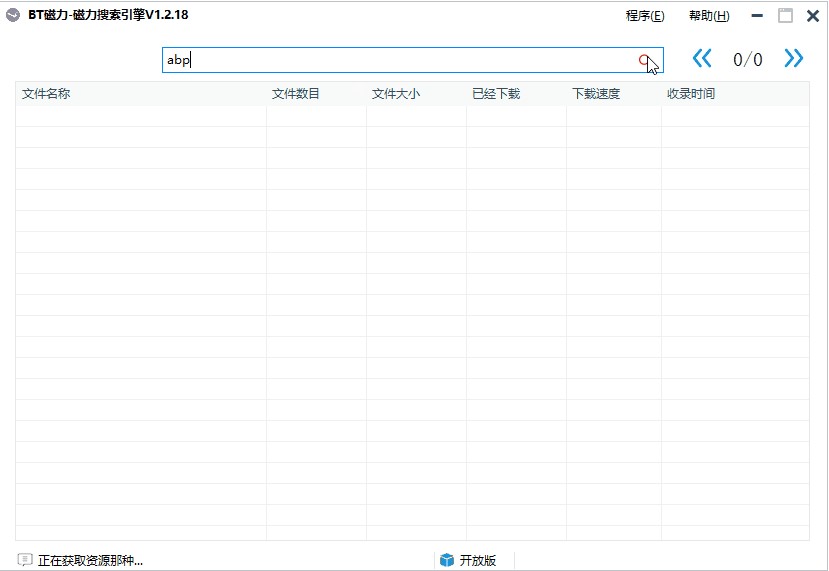Image resolution: width=829 pixels, height=571 pixels.
Task: Click the 文件大小 column header
Action: coord(396,94)
